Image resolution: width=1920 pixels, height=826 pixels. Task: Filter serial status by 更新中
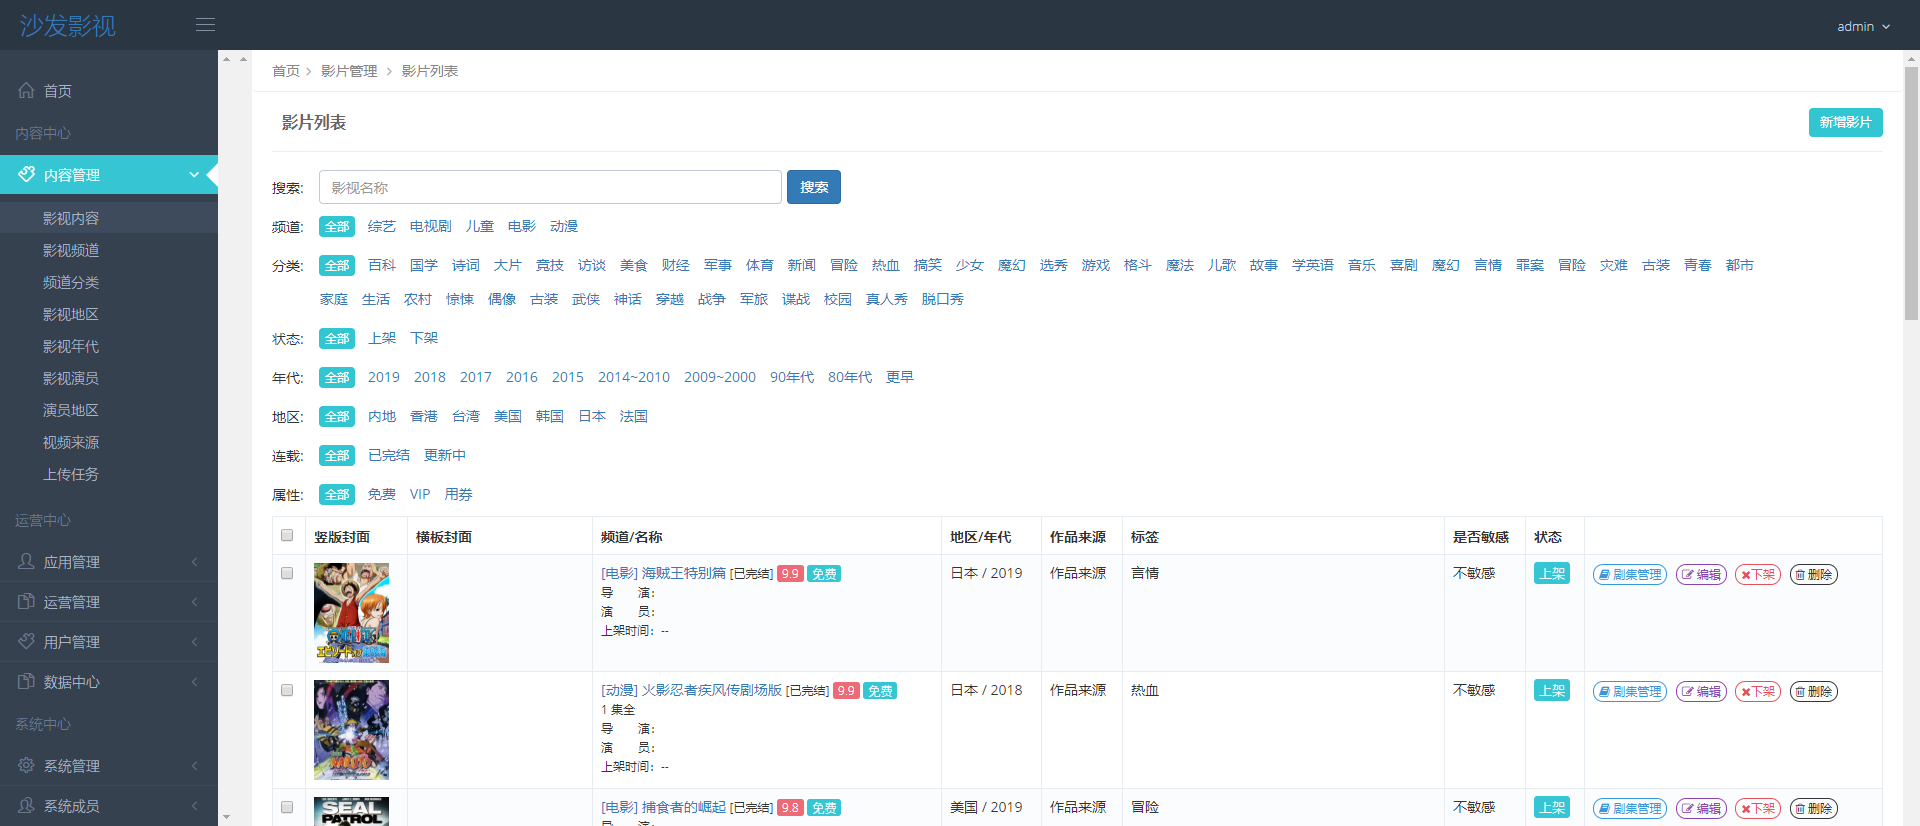445,455
